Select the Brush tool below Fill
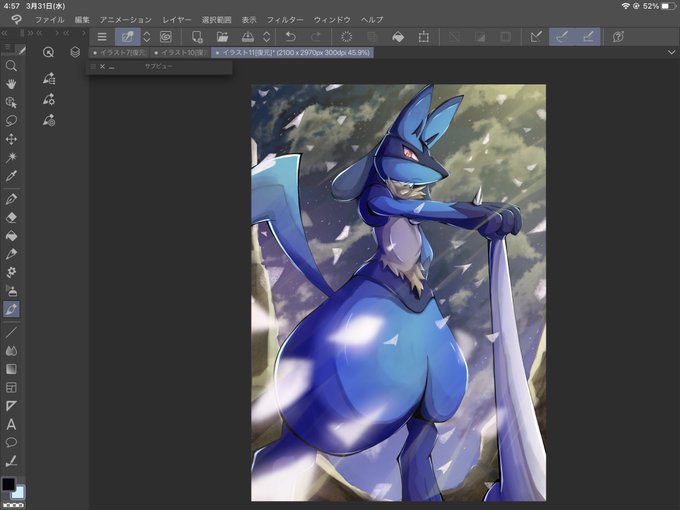This screenshot has height=510, width=680. click(x=11, y=254)
